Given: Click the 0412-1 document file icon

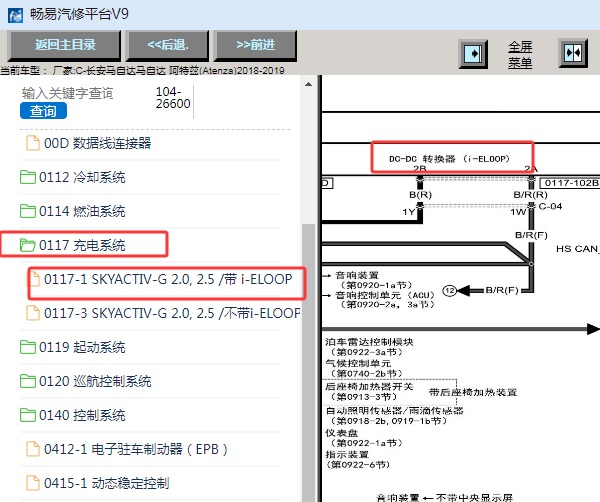Looking at the screenshot, I should [x=33, y=449].
